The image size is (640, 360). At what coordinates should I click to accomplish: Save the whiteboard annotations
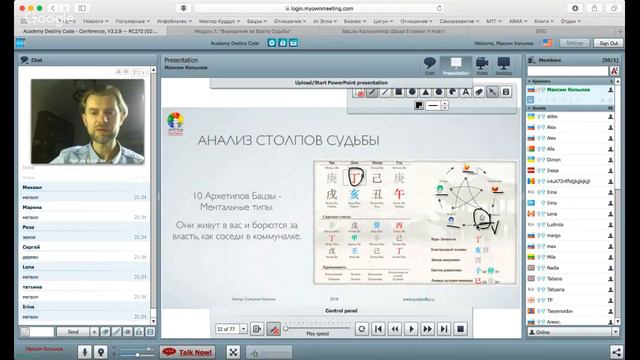click(x=506, y=92)
